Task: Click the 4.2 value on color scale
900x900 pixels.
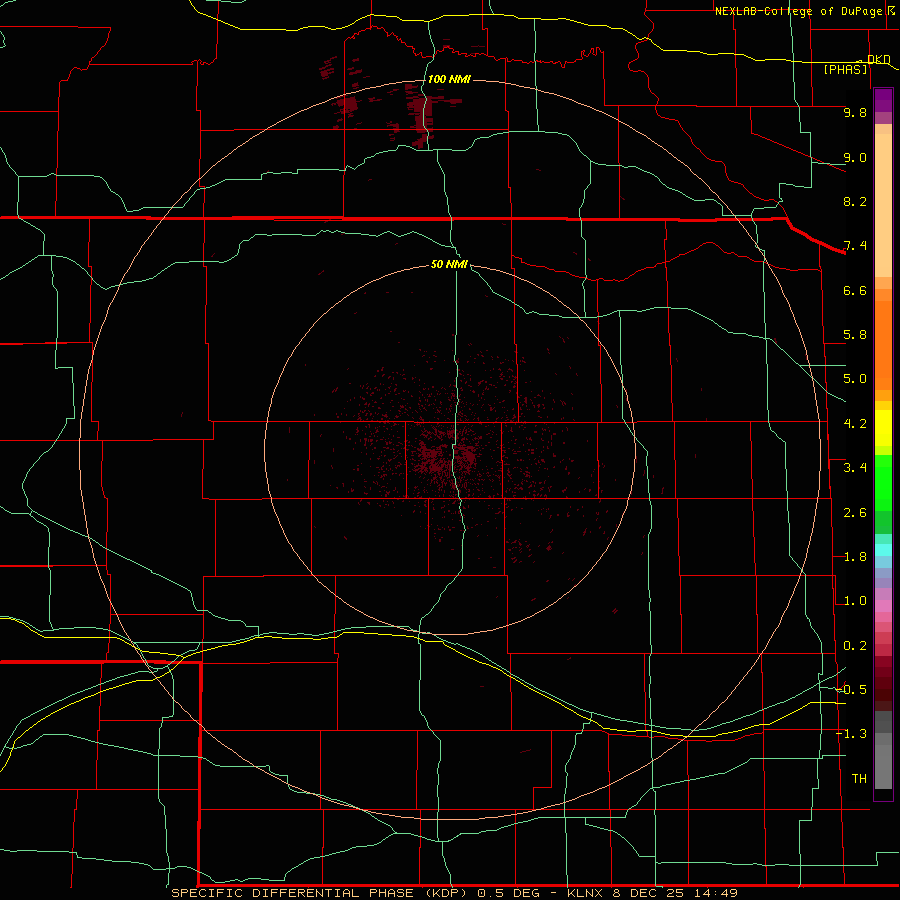Action: [x=855, y=424]
